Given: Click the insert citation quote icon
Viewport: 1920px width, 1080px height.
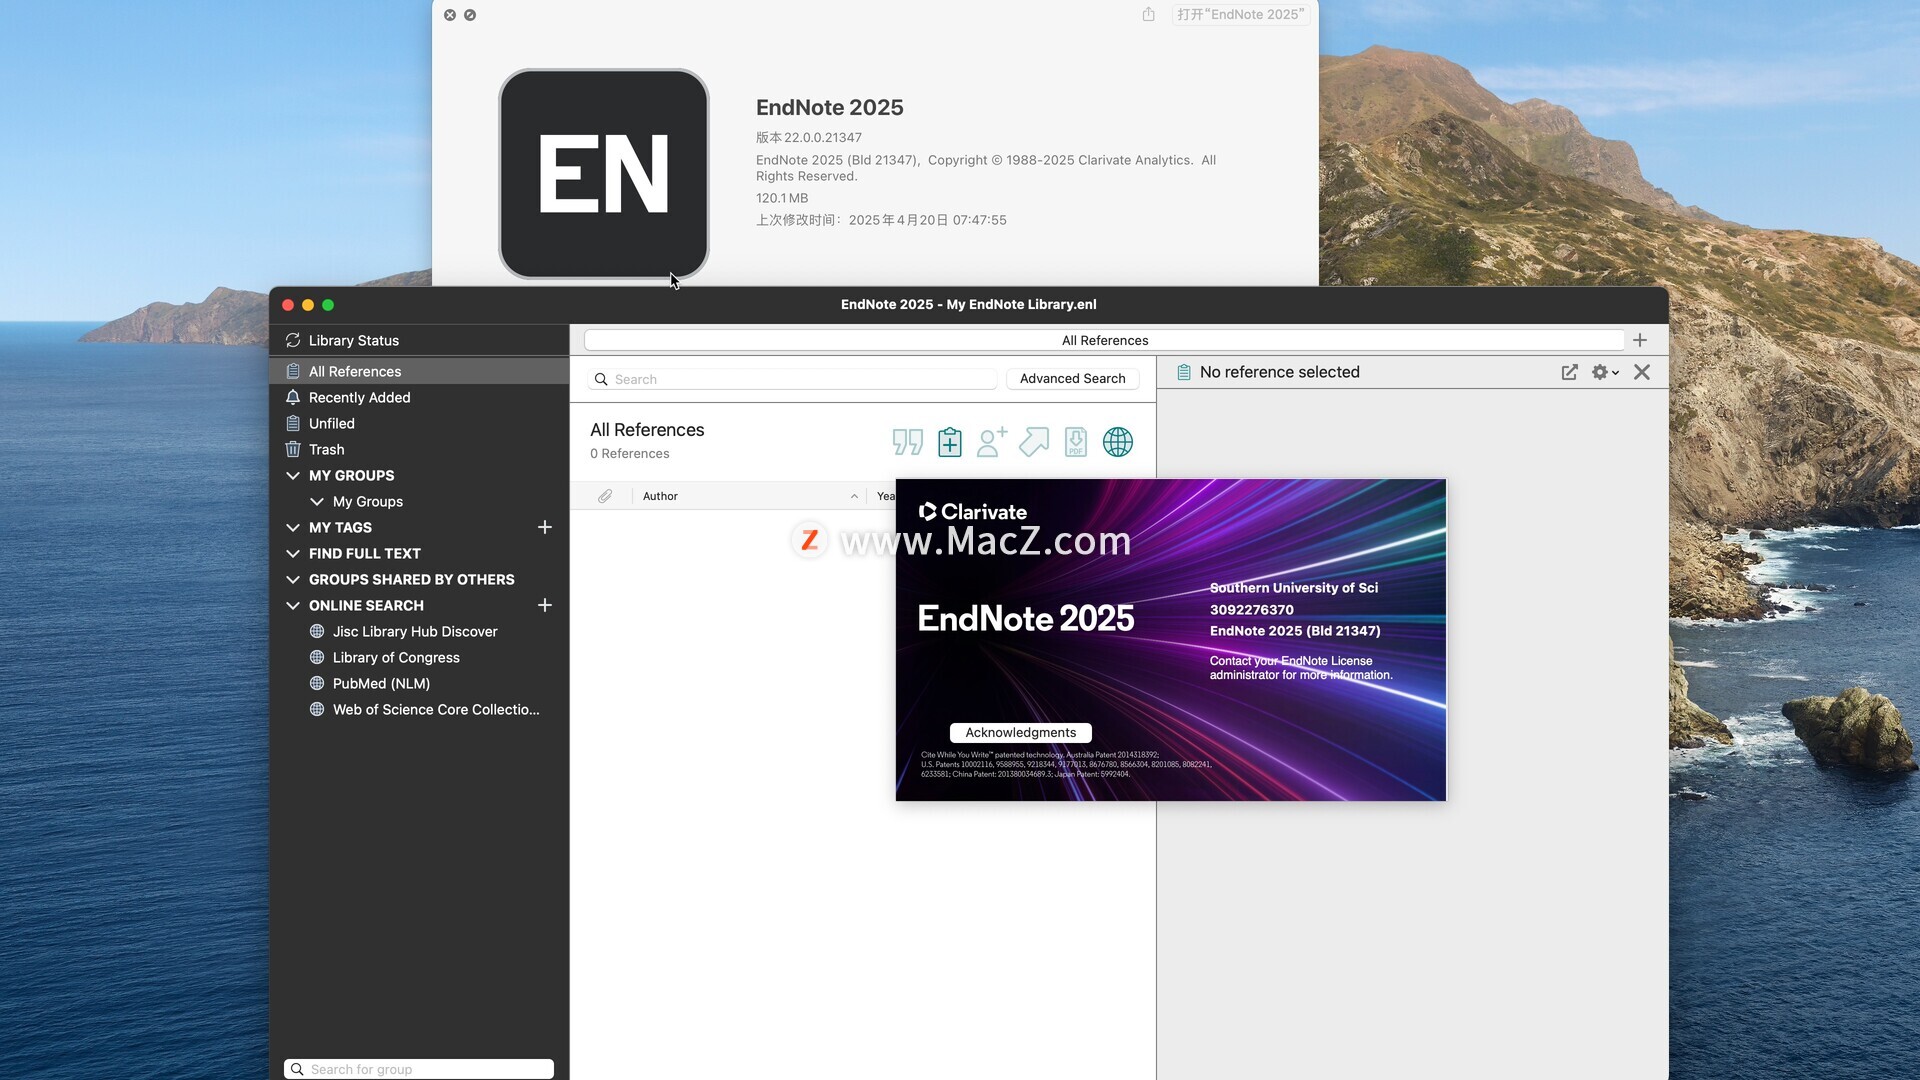Looking at the screenshot, I should [x=907, y=442].
